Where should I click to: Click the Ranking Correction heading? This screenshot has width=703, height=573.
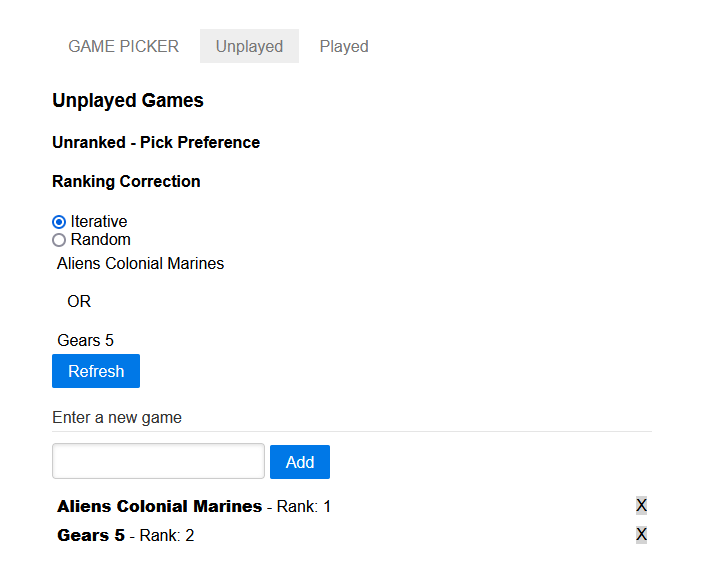click(126, 182)
